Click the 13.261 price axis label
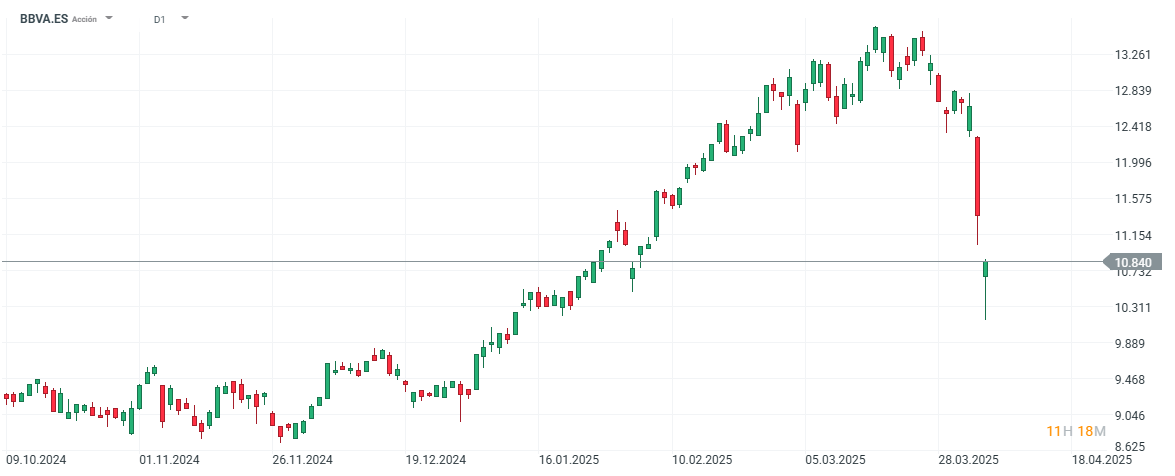Screen dimensions: 1175x476 coord(1133,55)
